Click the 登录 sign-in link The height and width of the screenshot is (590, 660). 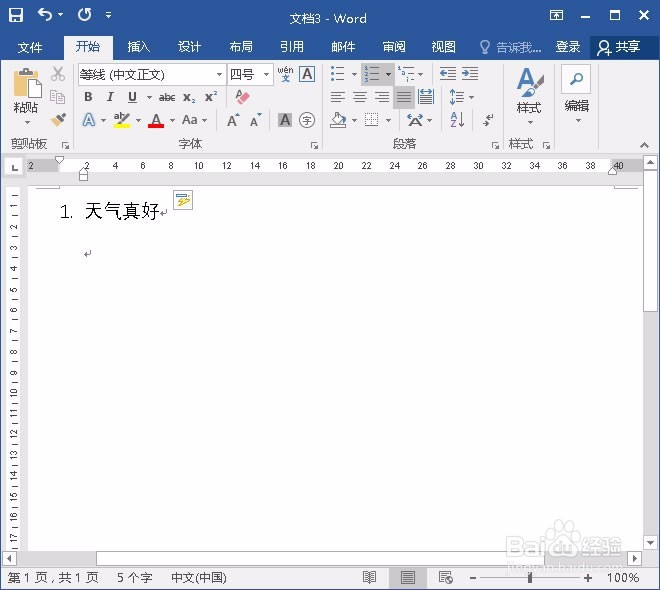pos(568,47)
